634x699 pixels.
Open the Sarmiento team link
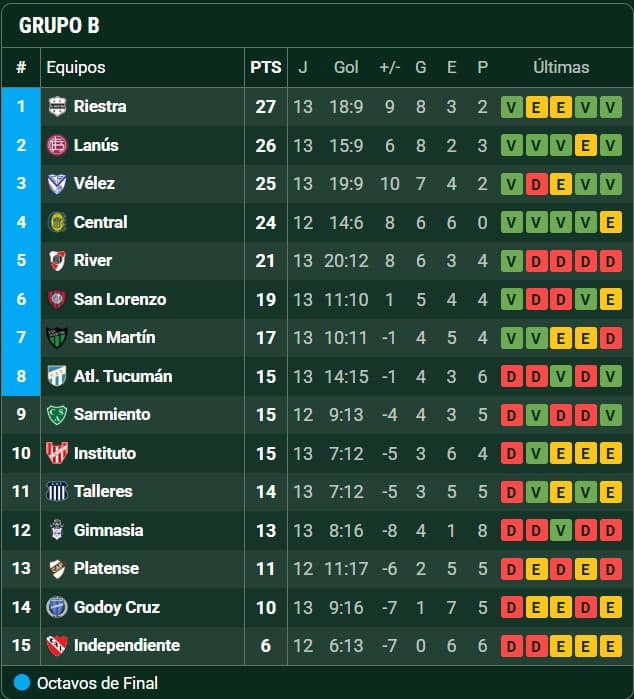pos(112,414)
